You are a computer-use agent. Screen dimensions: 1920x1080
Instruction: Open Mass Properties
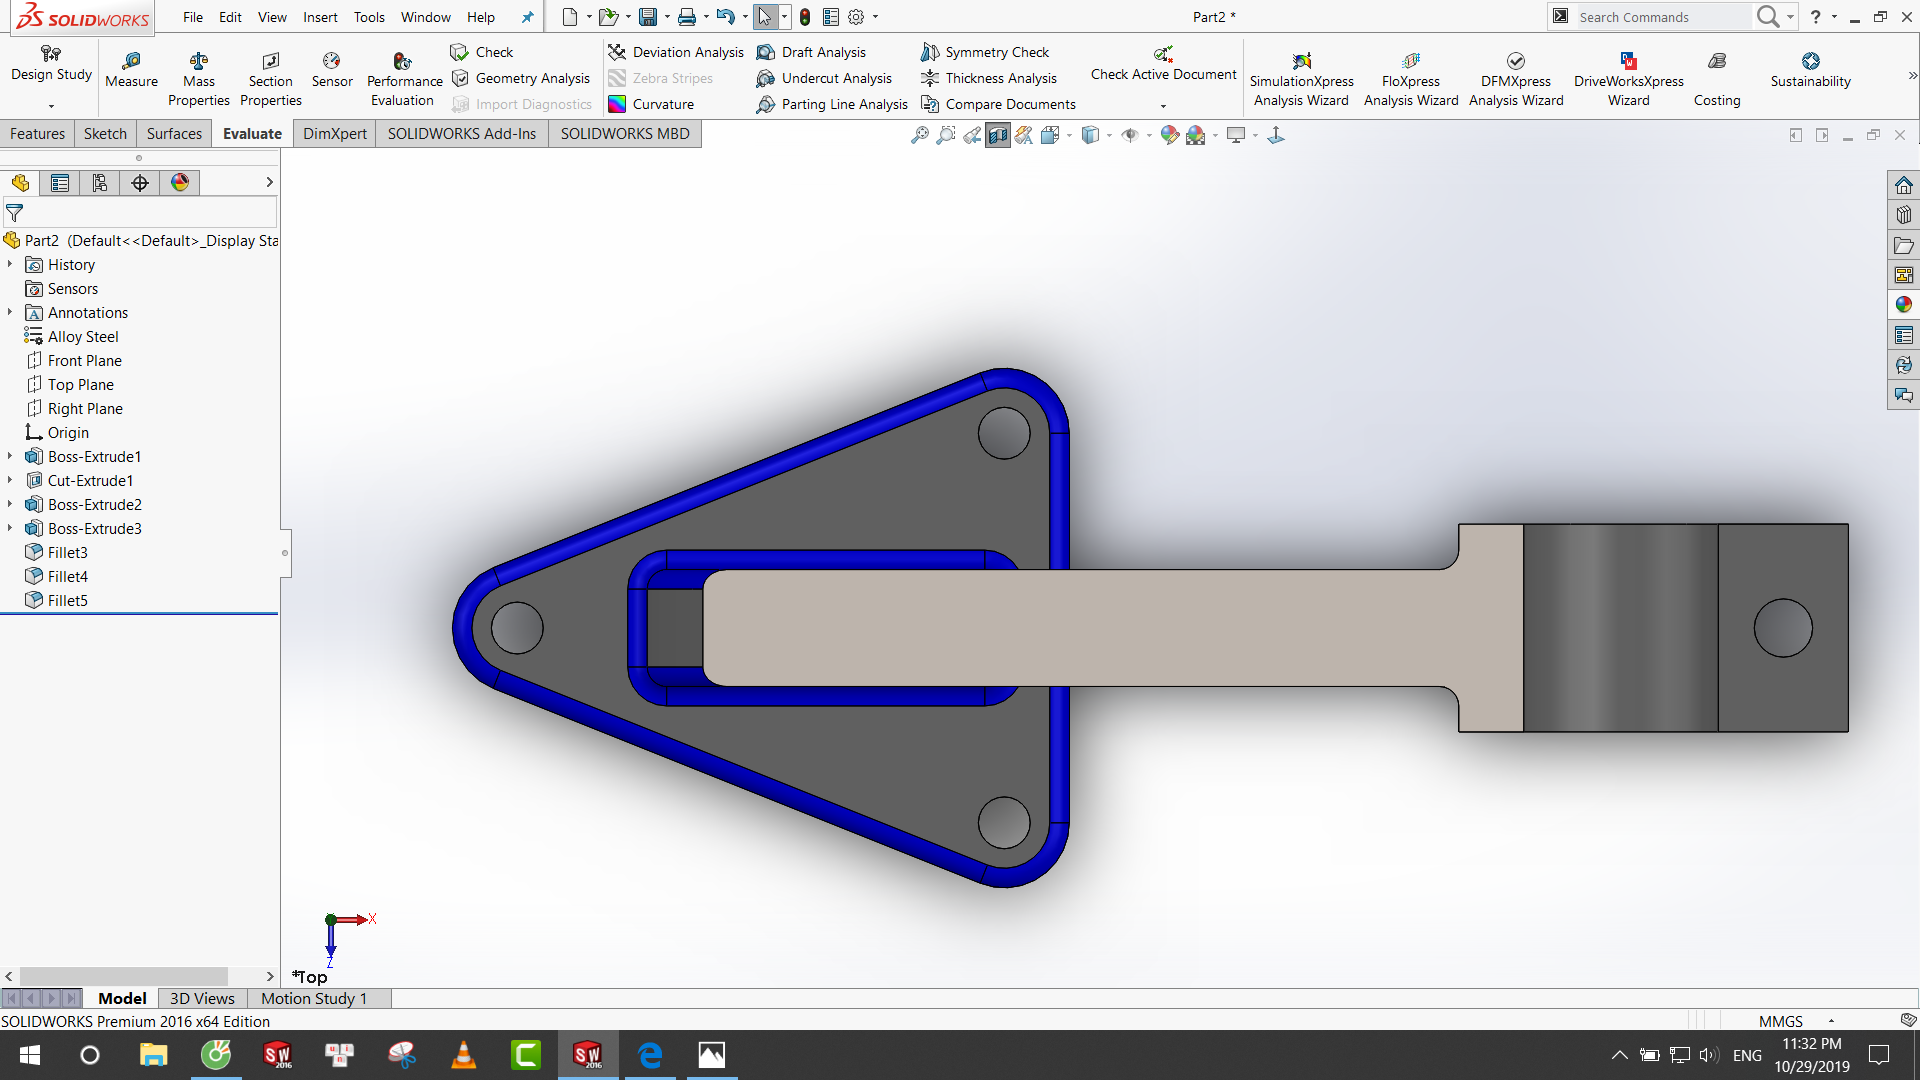(199, 79)
